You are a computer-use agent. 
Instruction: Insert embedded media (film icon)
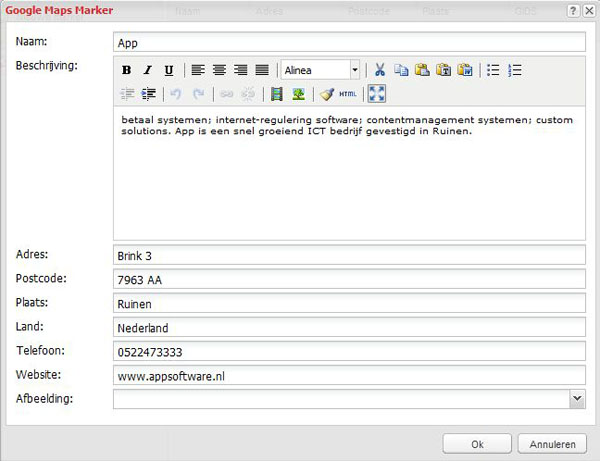pyautogui.click(x=277, y=94)
